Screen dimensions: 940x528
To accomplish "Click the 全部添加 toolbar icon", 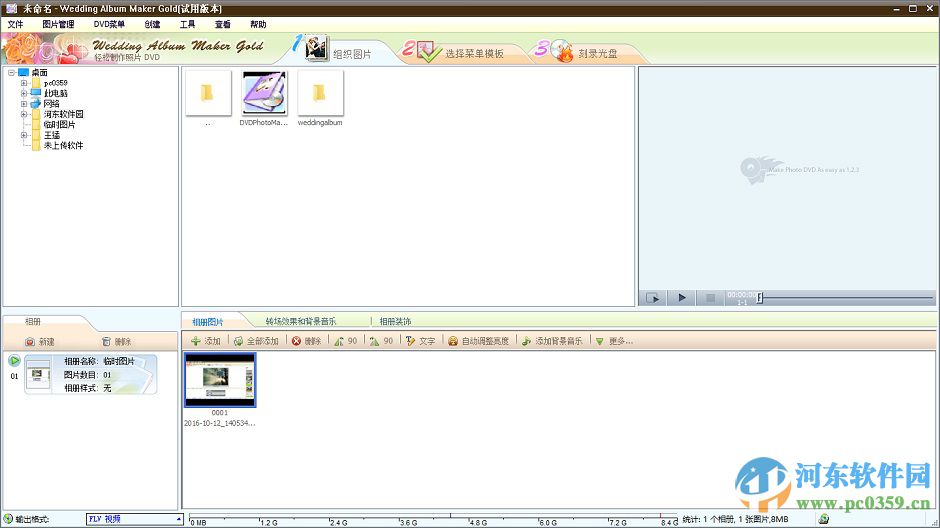I will click(x=239, y=341).
